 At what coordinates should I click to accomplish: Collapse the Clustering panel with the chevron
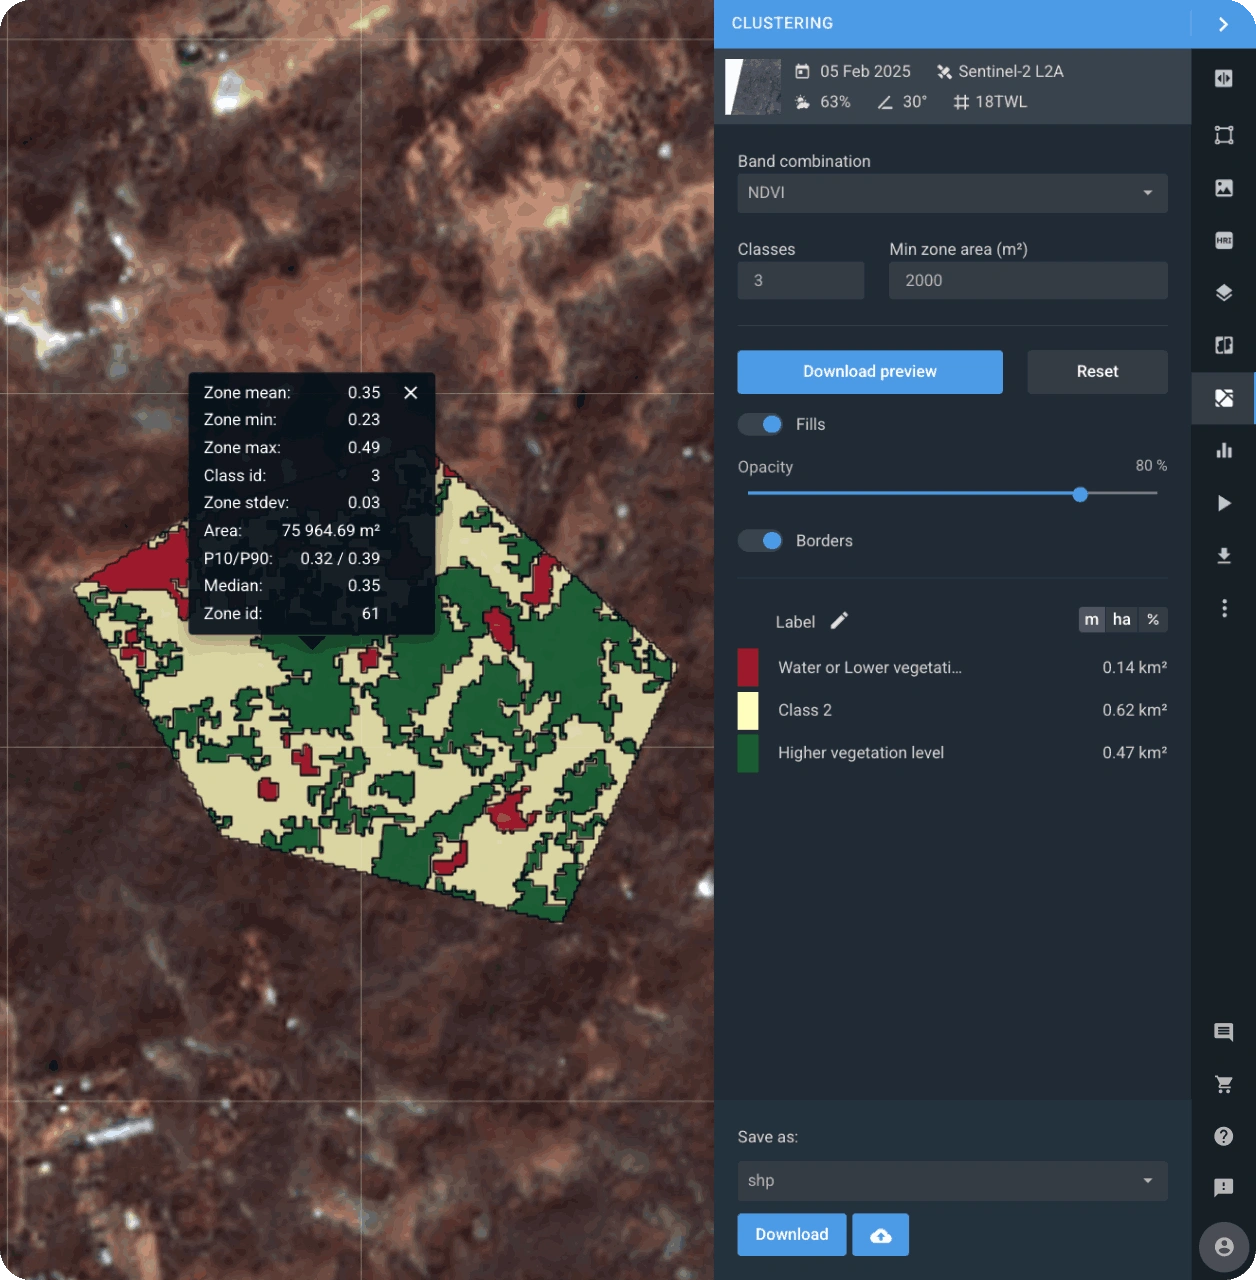(x=1223, y=24)
